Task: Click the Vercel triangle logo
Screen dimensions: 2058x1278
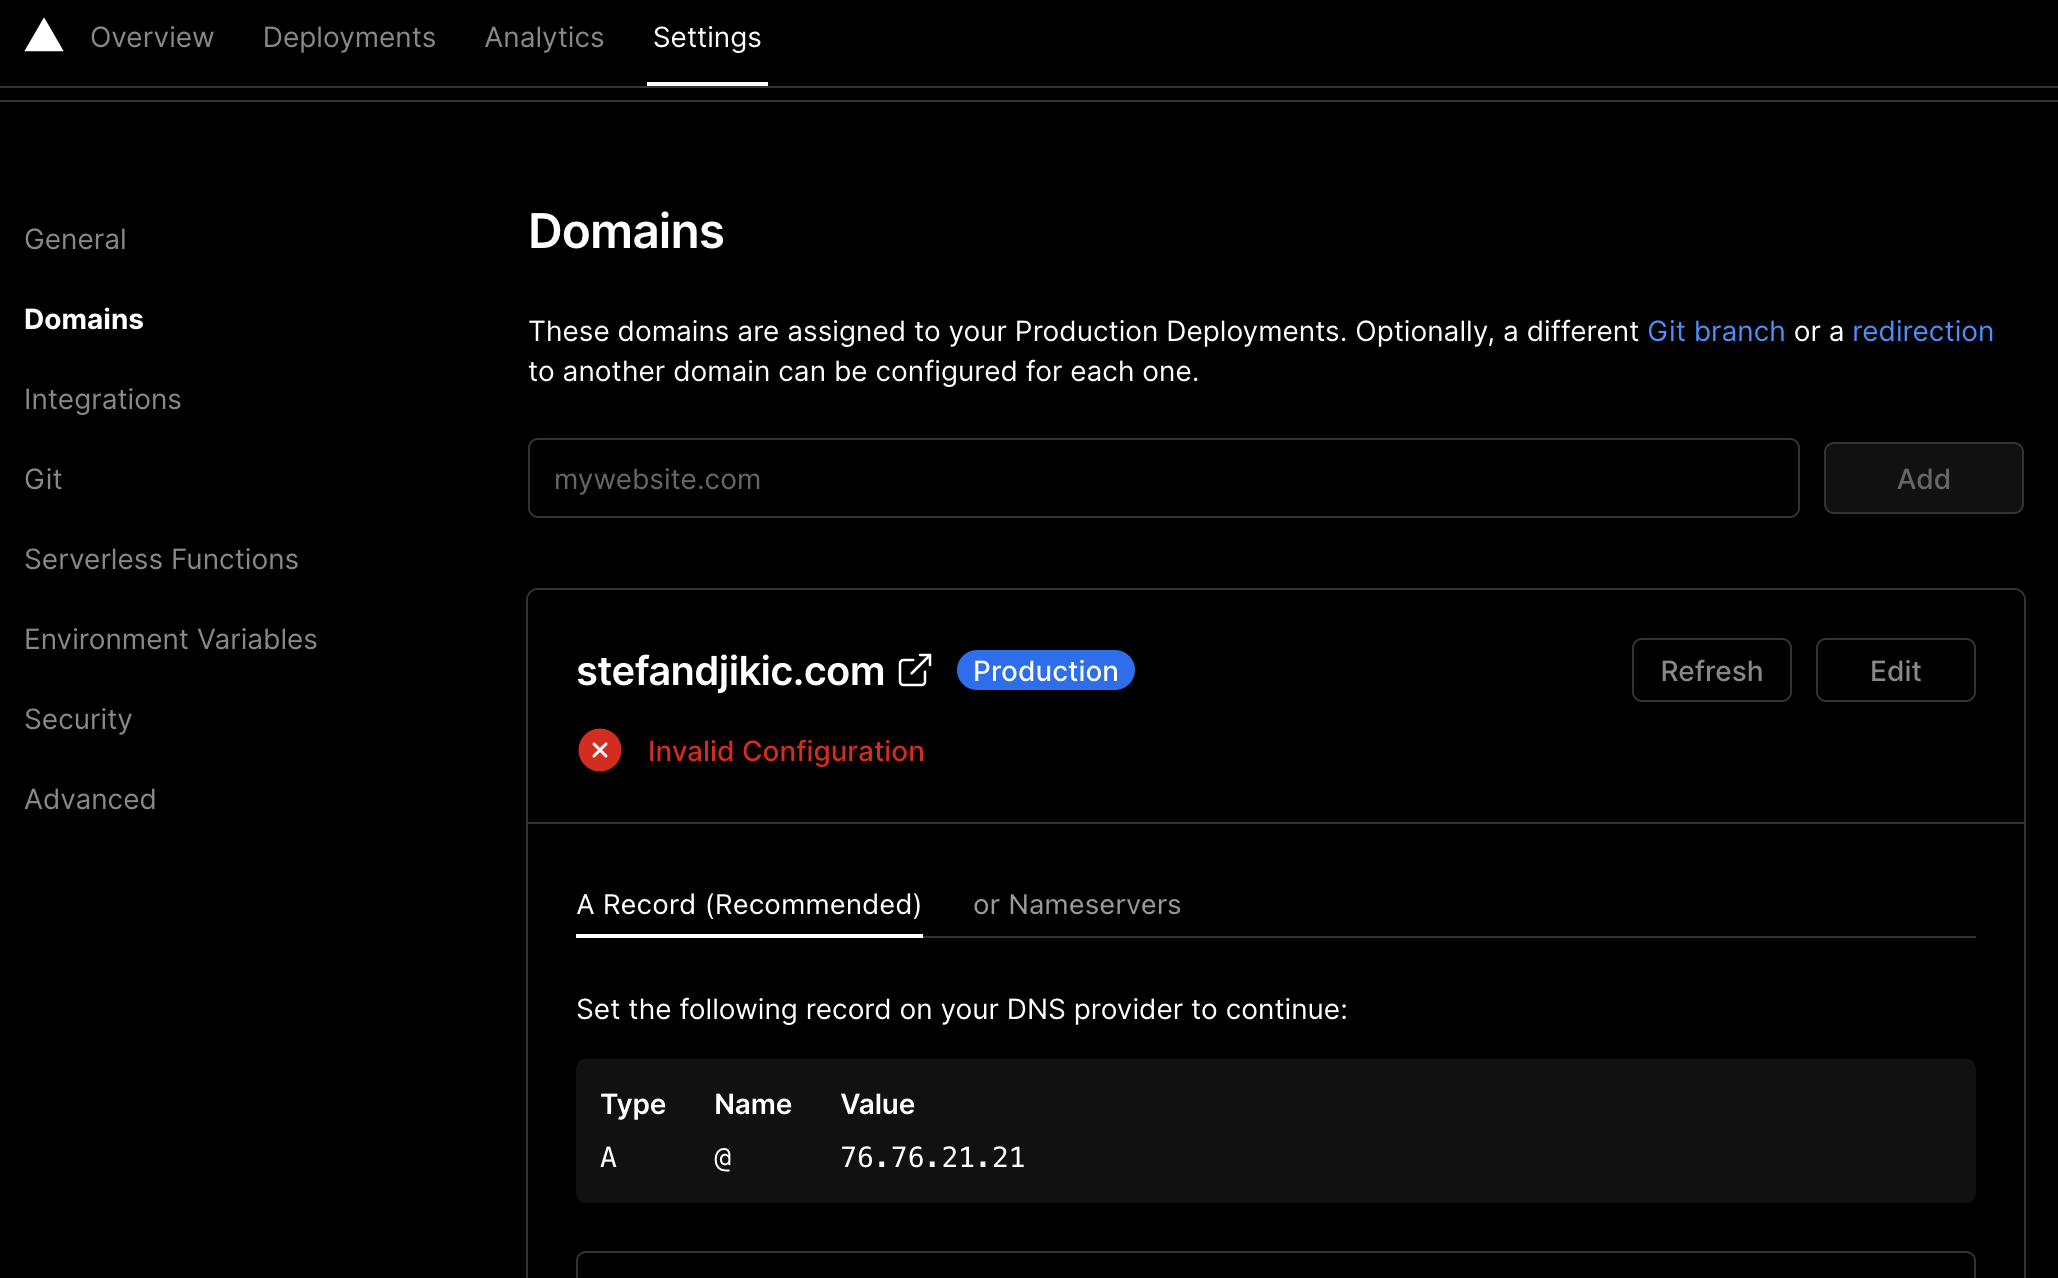Action: [x=44, y=36]
